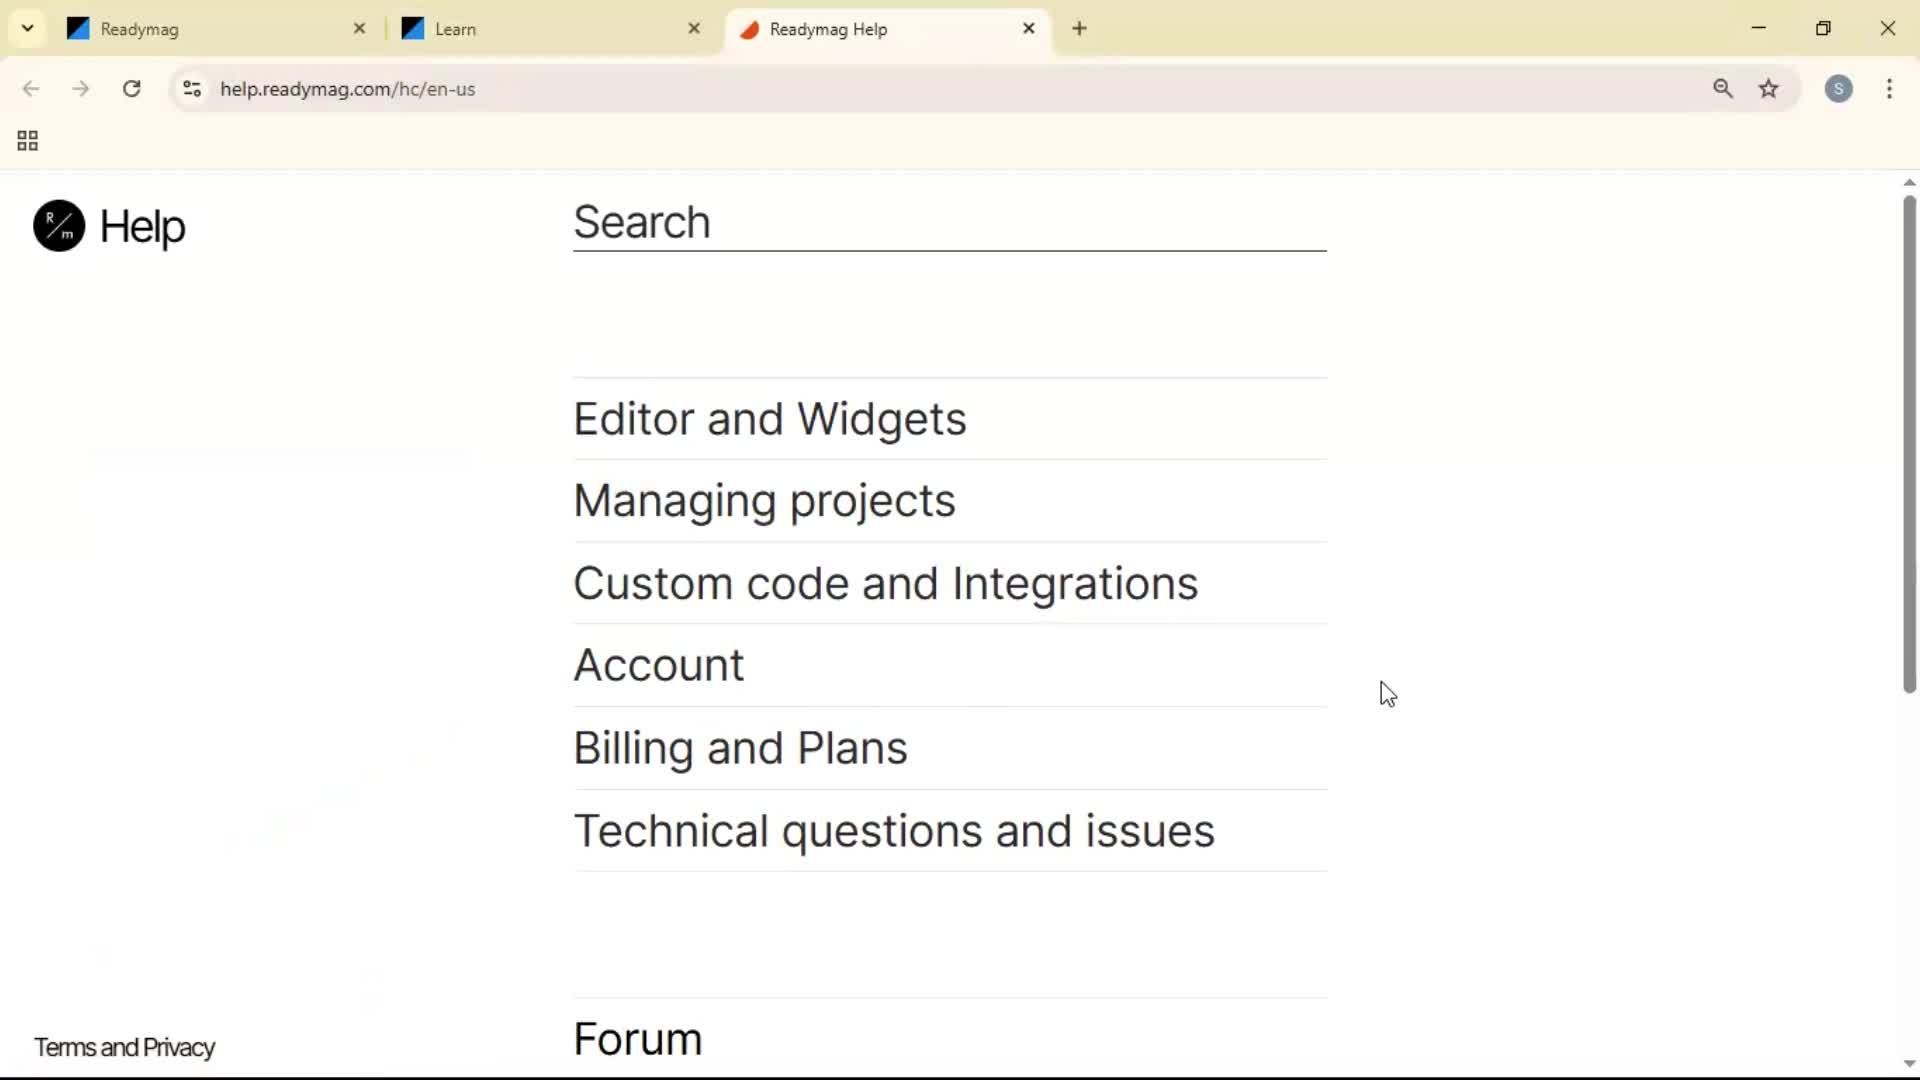The height and width of the screenshot is (1080, 1920).
Task: Click the tab grid icon below the toolbar
Action: (26, 140)
